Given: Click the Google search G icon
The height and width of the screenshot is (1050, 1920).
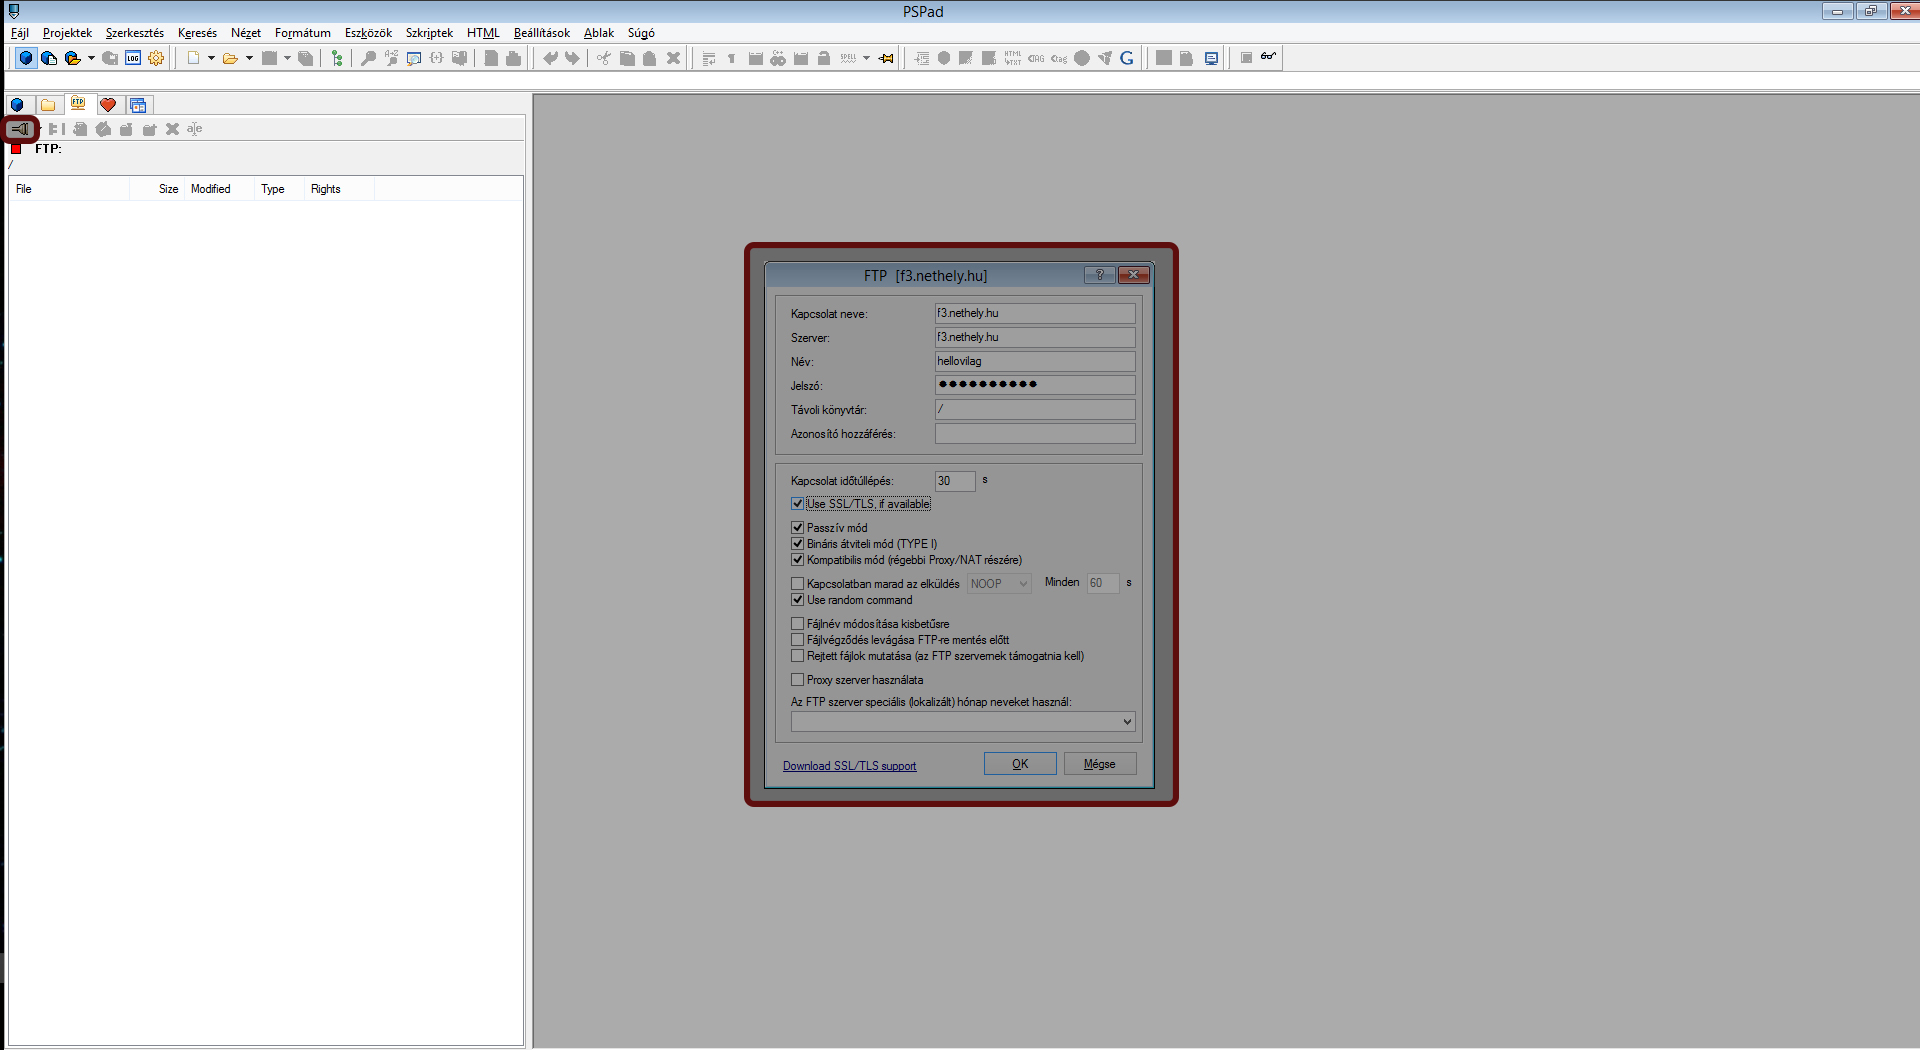Looking at the screenshot, I should 1127,58.
